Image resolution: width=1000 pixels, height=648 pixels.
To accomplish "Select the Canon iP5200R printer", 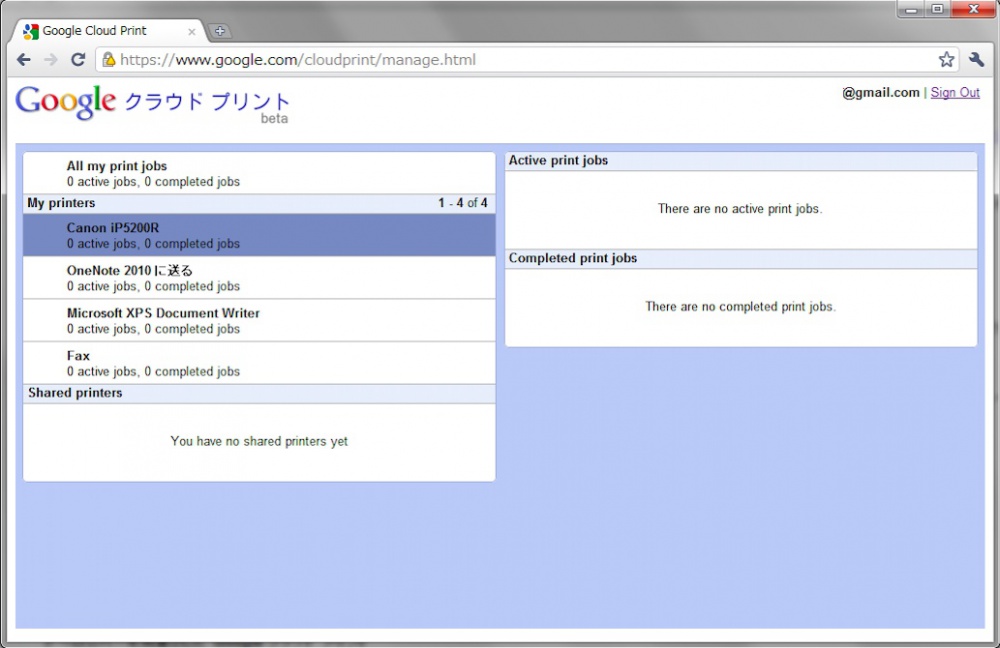I will [259, 235].
